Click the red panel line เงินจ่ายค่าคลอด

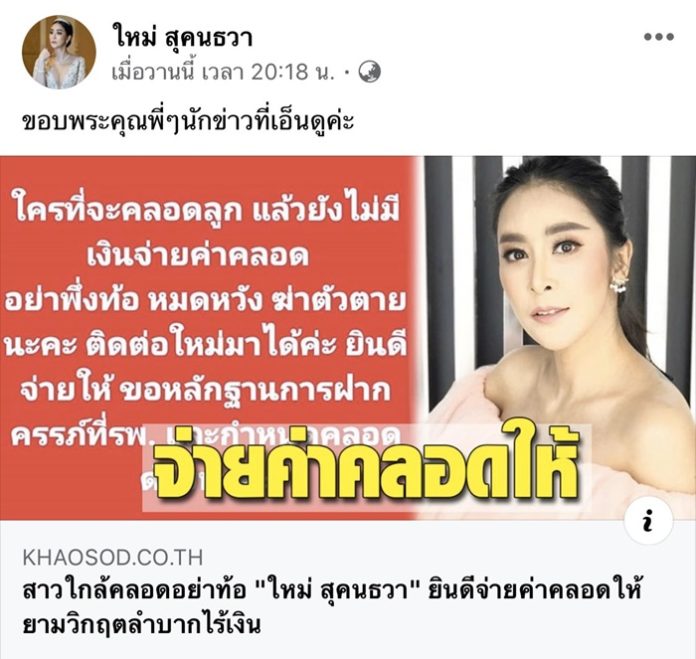(x=198, y=256)
